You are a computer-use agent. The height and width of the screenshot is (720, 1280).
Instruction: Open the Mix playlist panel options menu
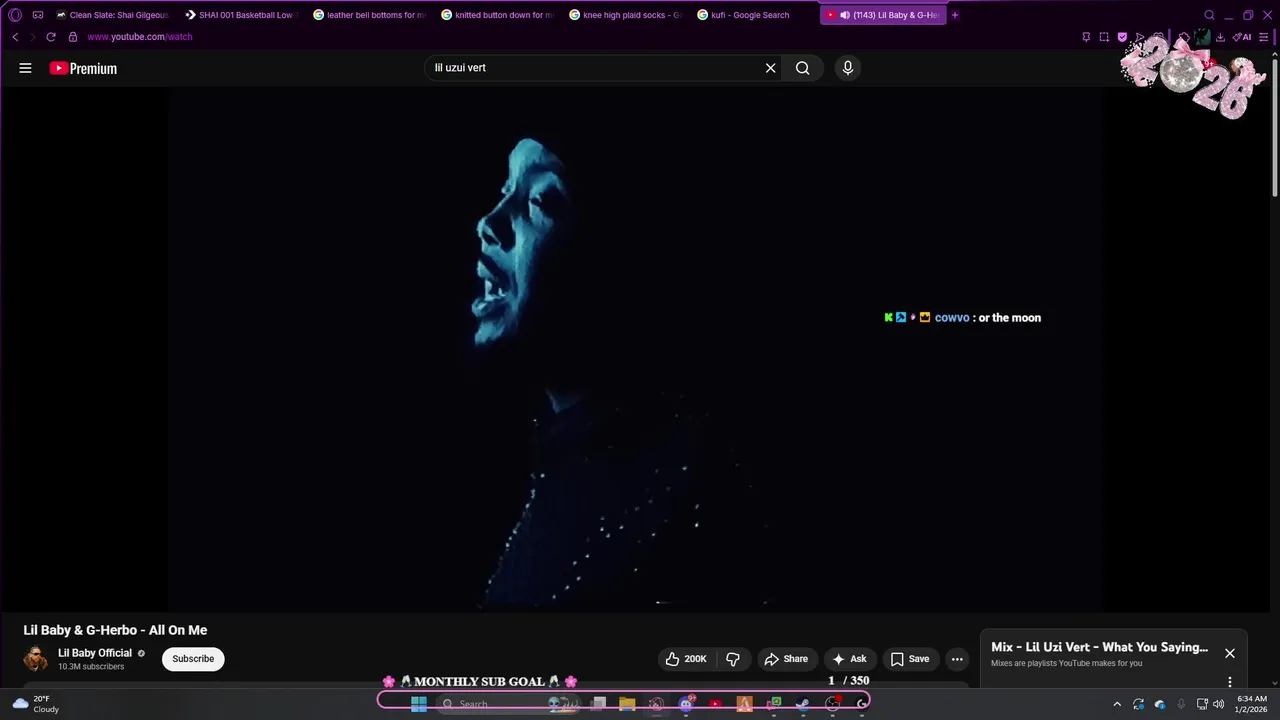(x=1230, y=682)
